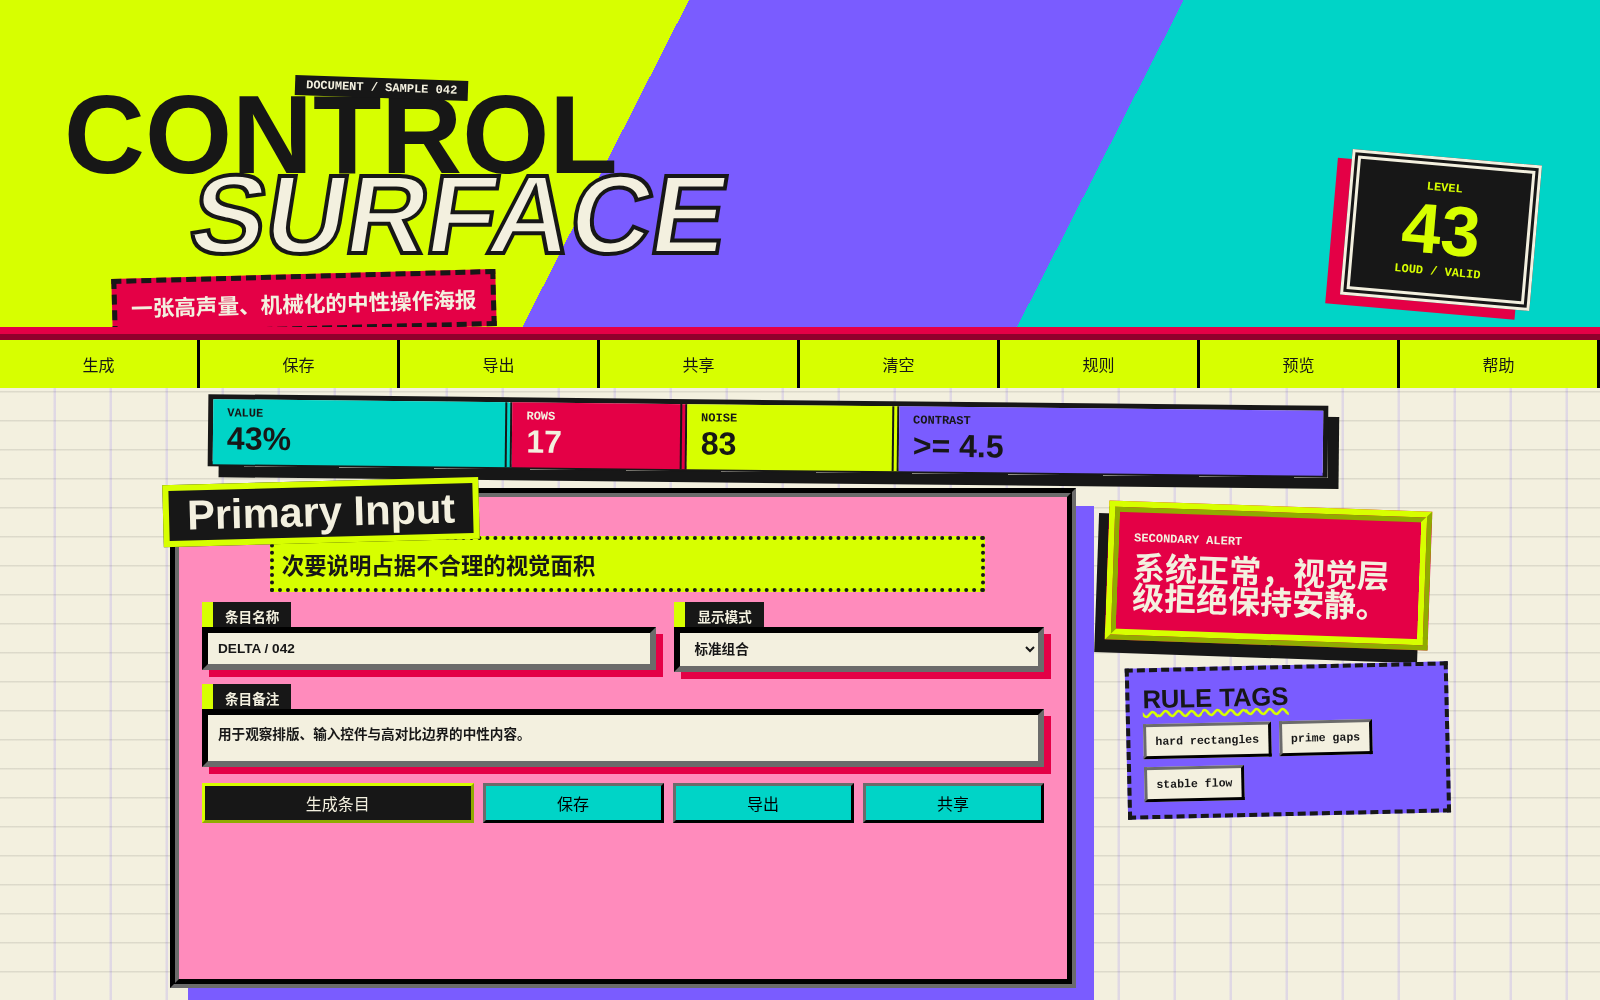The height and width of the screenshot is (1000, 1600).
Task: Click the Primary Input panel heading
Action: coord(321,512)
